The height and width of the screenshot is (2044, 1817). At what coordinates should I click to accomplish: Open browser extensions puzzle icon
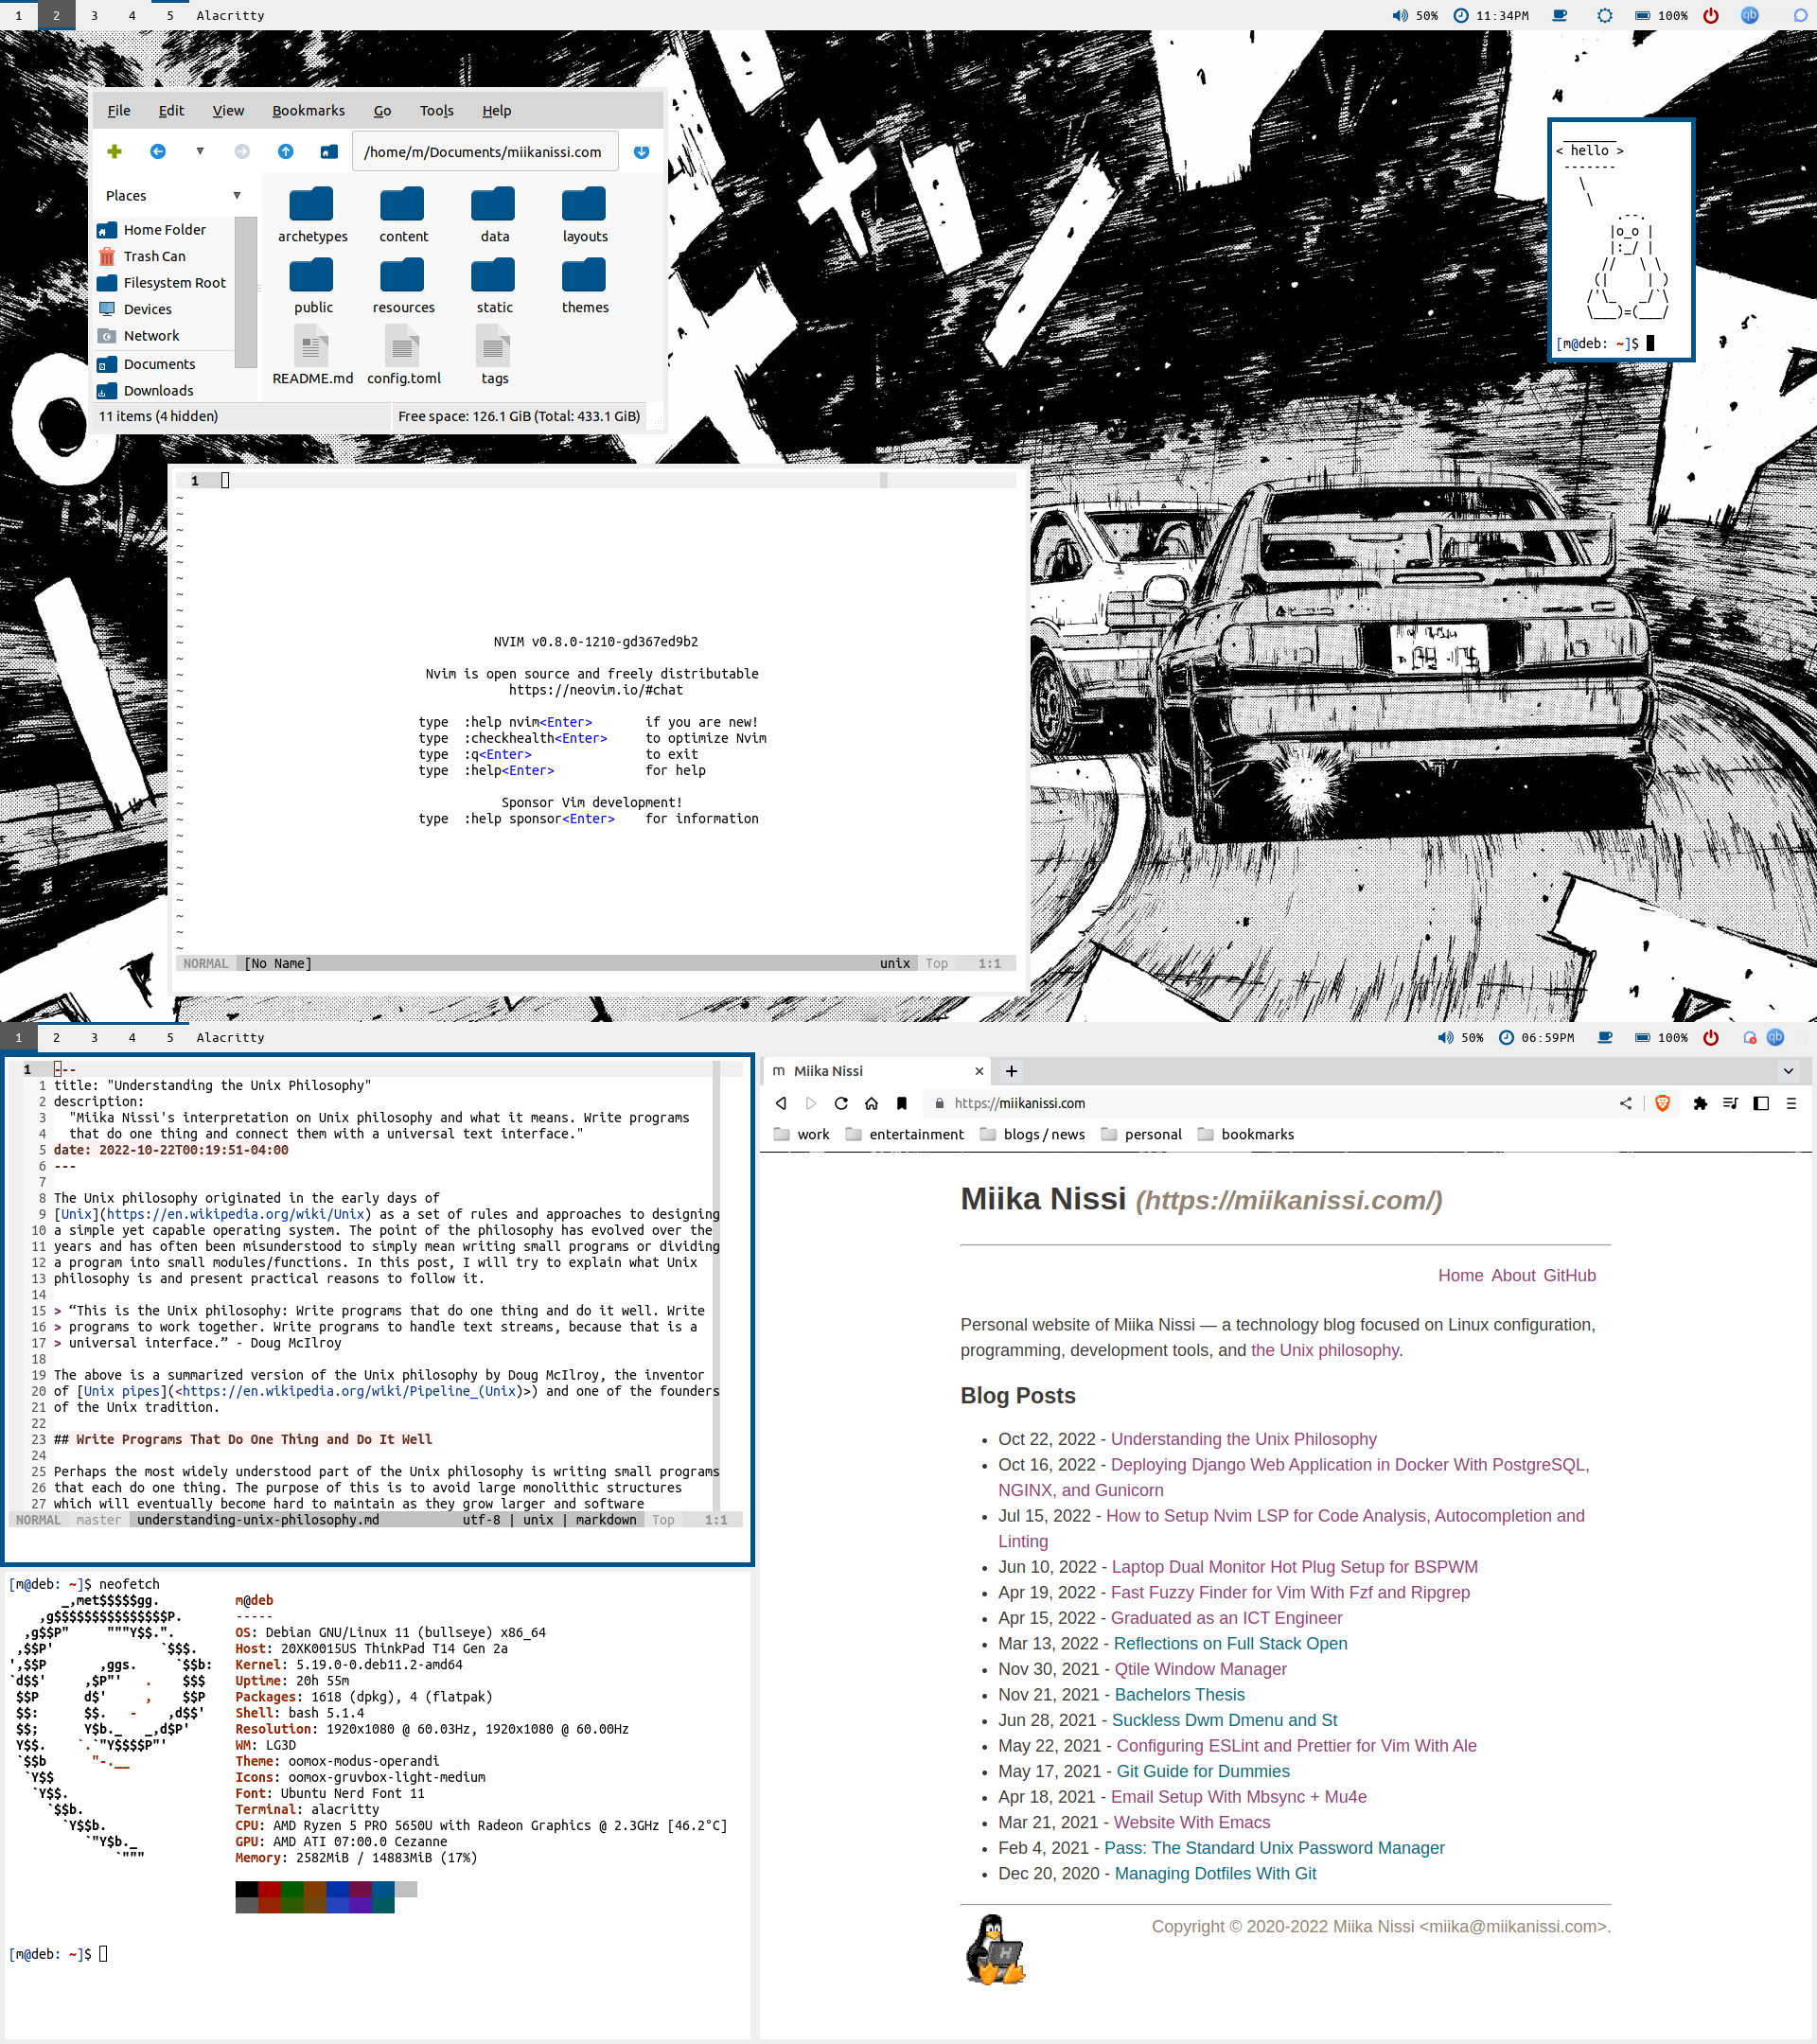(x=1700, y=1103)
